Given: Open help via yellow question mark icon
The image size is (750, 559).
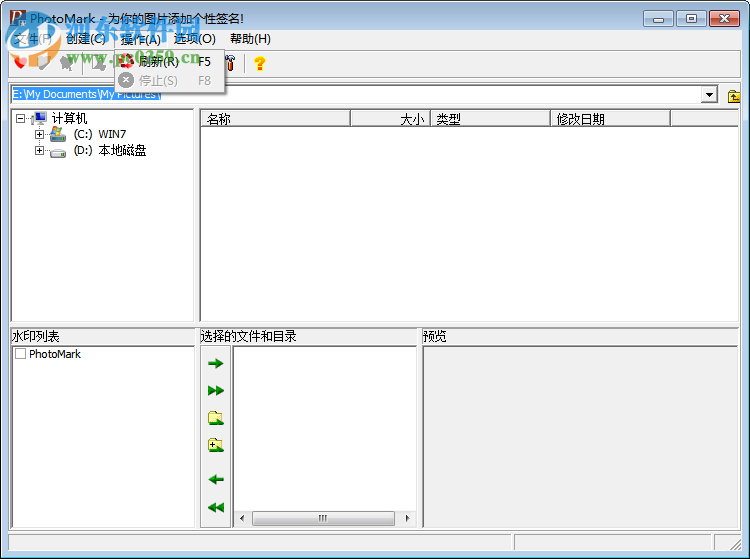Looking at the screenshot, I should (260, 63).
